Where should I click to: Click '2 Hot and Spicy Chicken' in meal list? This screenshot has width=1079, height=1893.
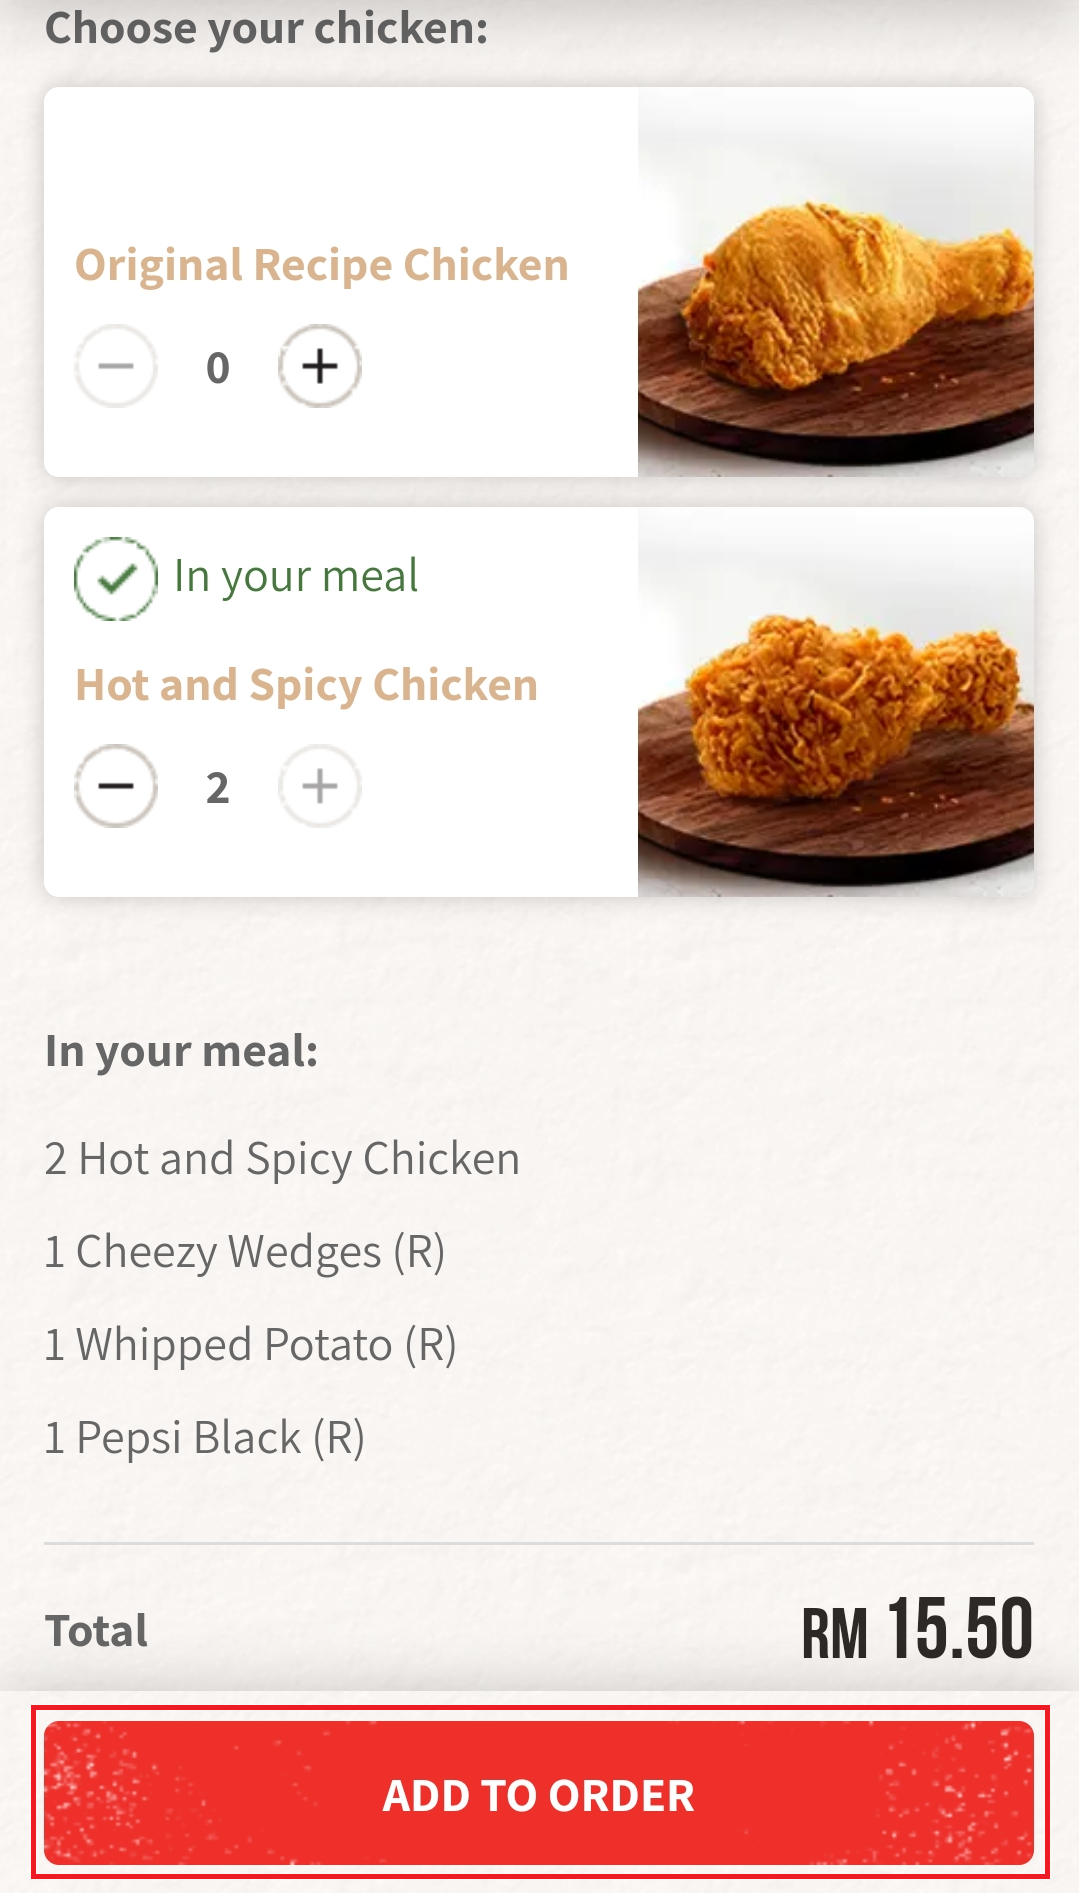[283, 1159]
